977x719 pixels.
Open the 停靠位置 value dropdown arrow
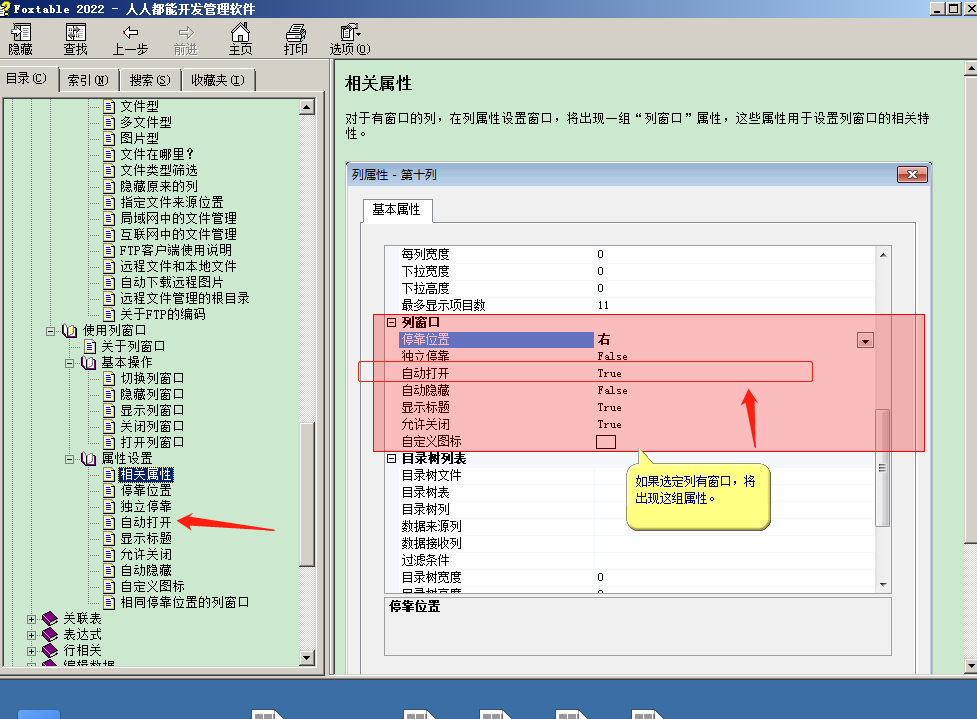click(865, 340)
